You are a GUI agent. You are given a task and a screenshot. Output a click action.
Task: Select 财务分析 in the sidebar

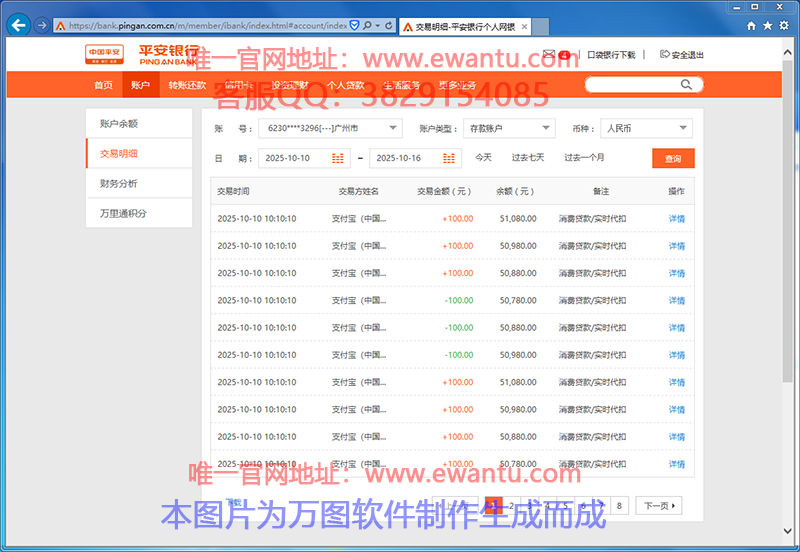point(139,183)
